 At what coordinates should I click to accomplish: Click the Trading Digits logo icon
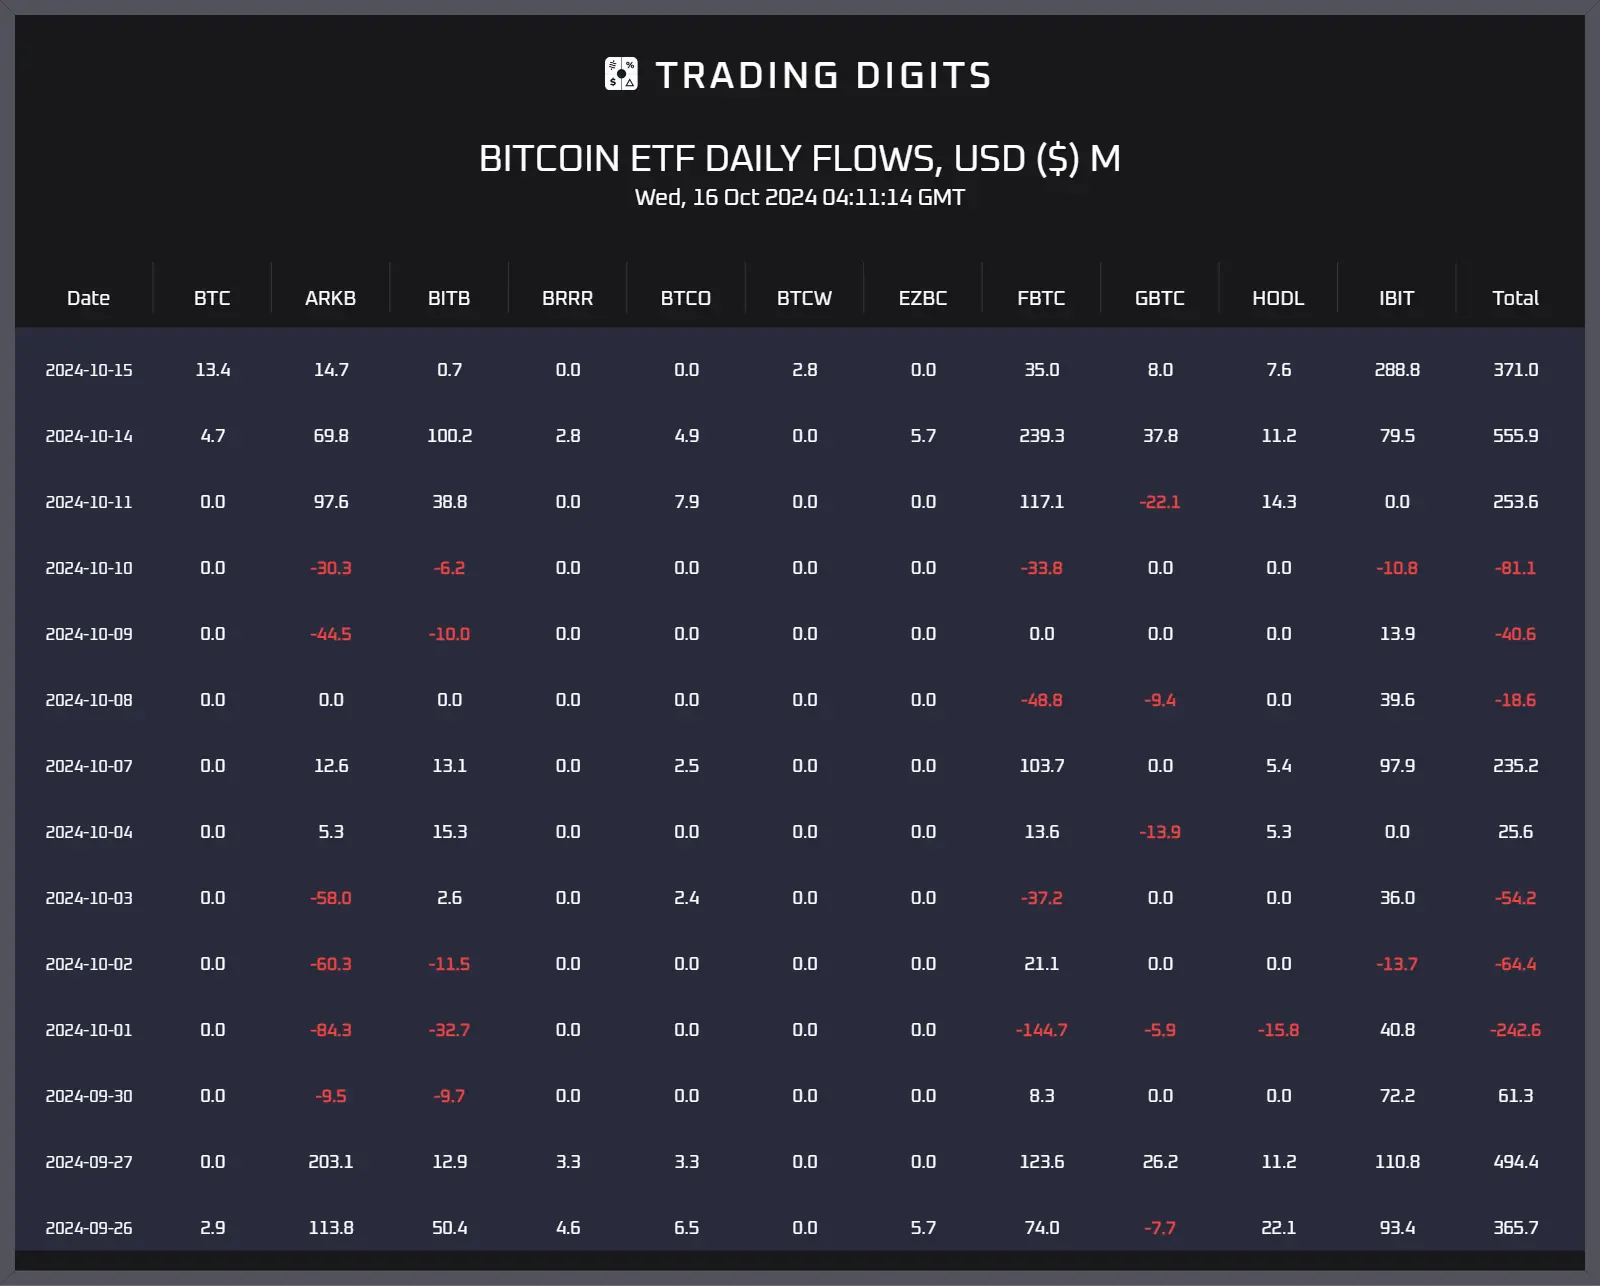pyautogui.click(x=621, y=74)
